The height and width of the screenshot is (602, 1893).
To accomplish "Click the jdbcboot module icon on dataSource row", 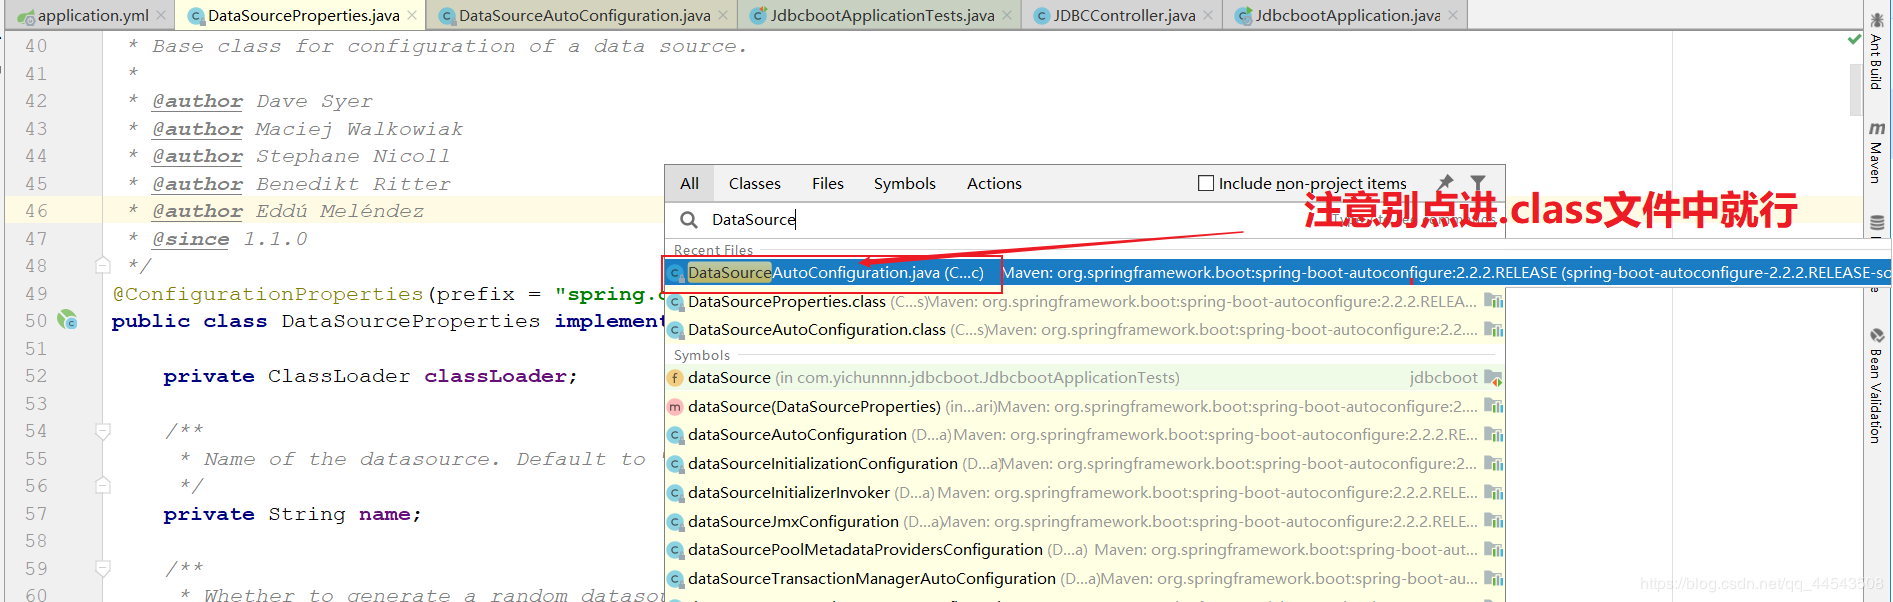I will click(1493, 378).
